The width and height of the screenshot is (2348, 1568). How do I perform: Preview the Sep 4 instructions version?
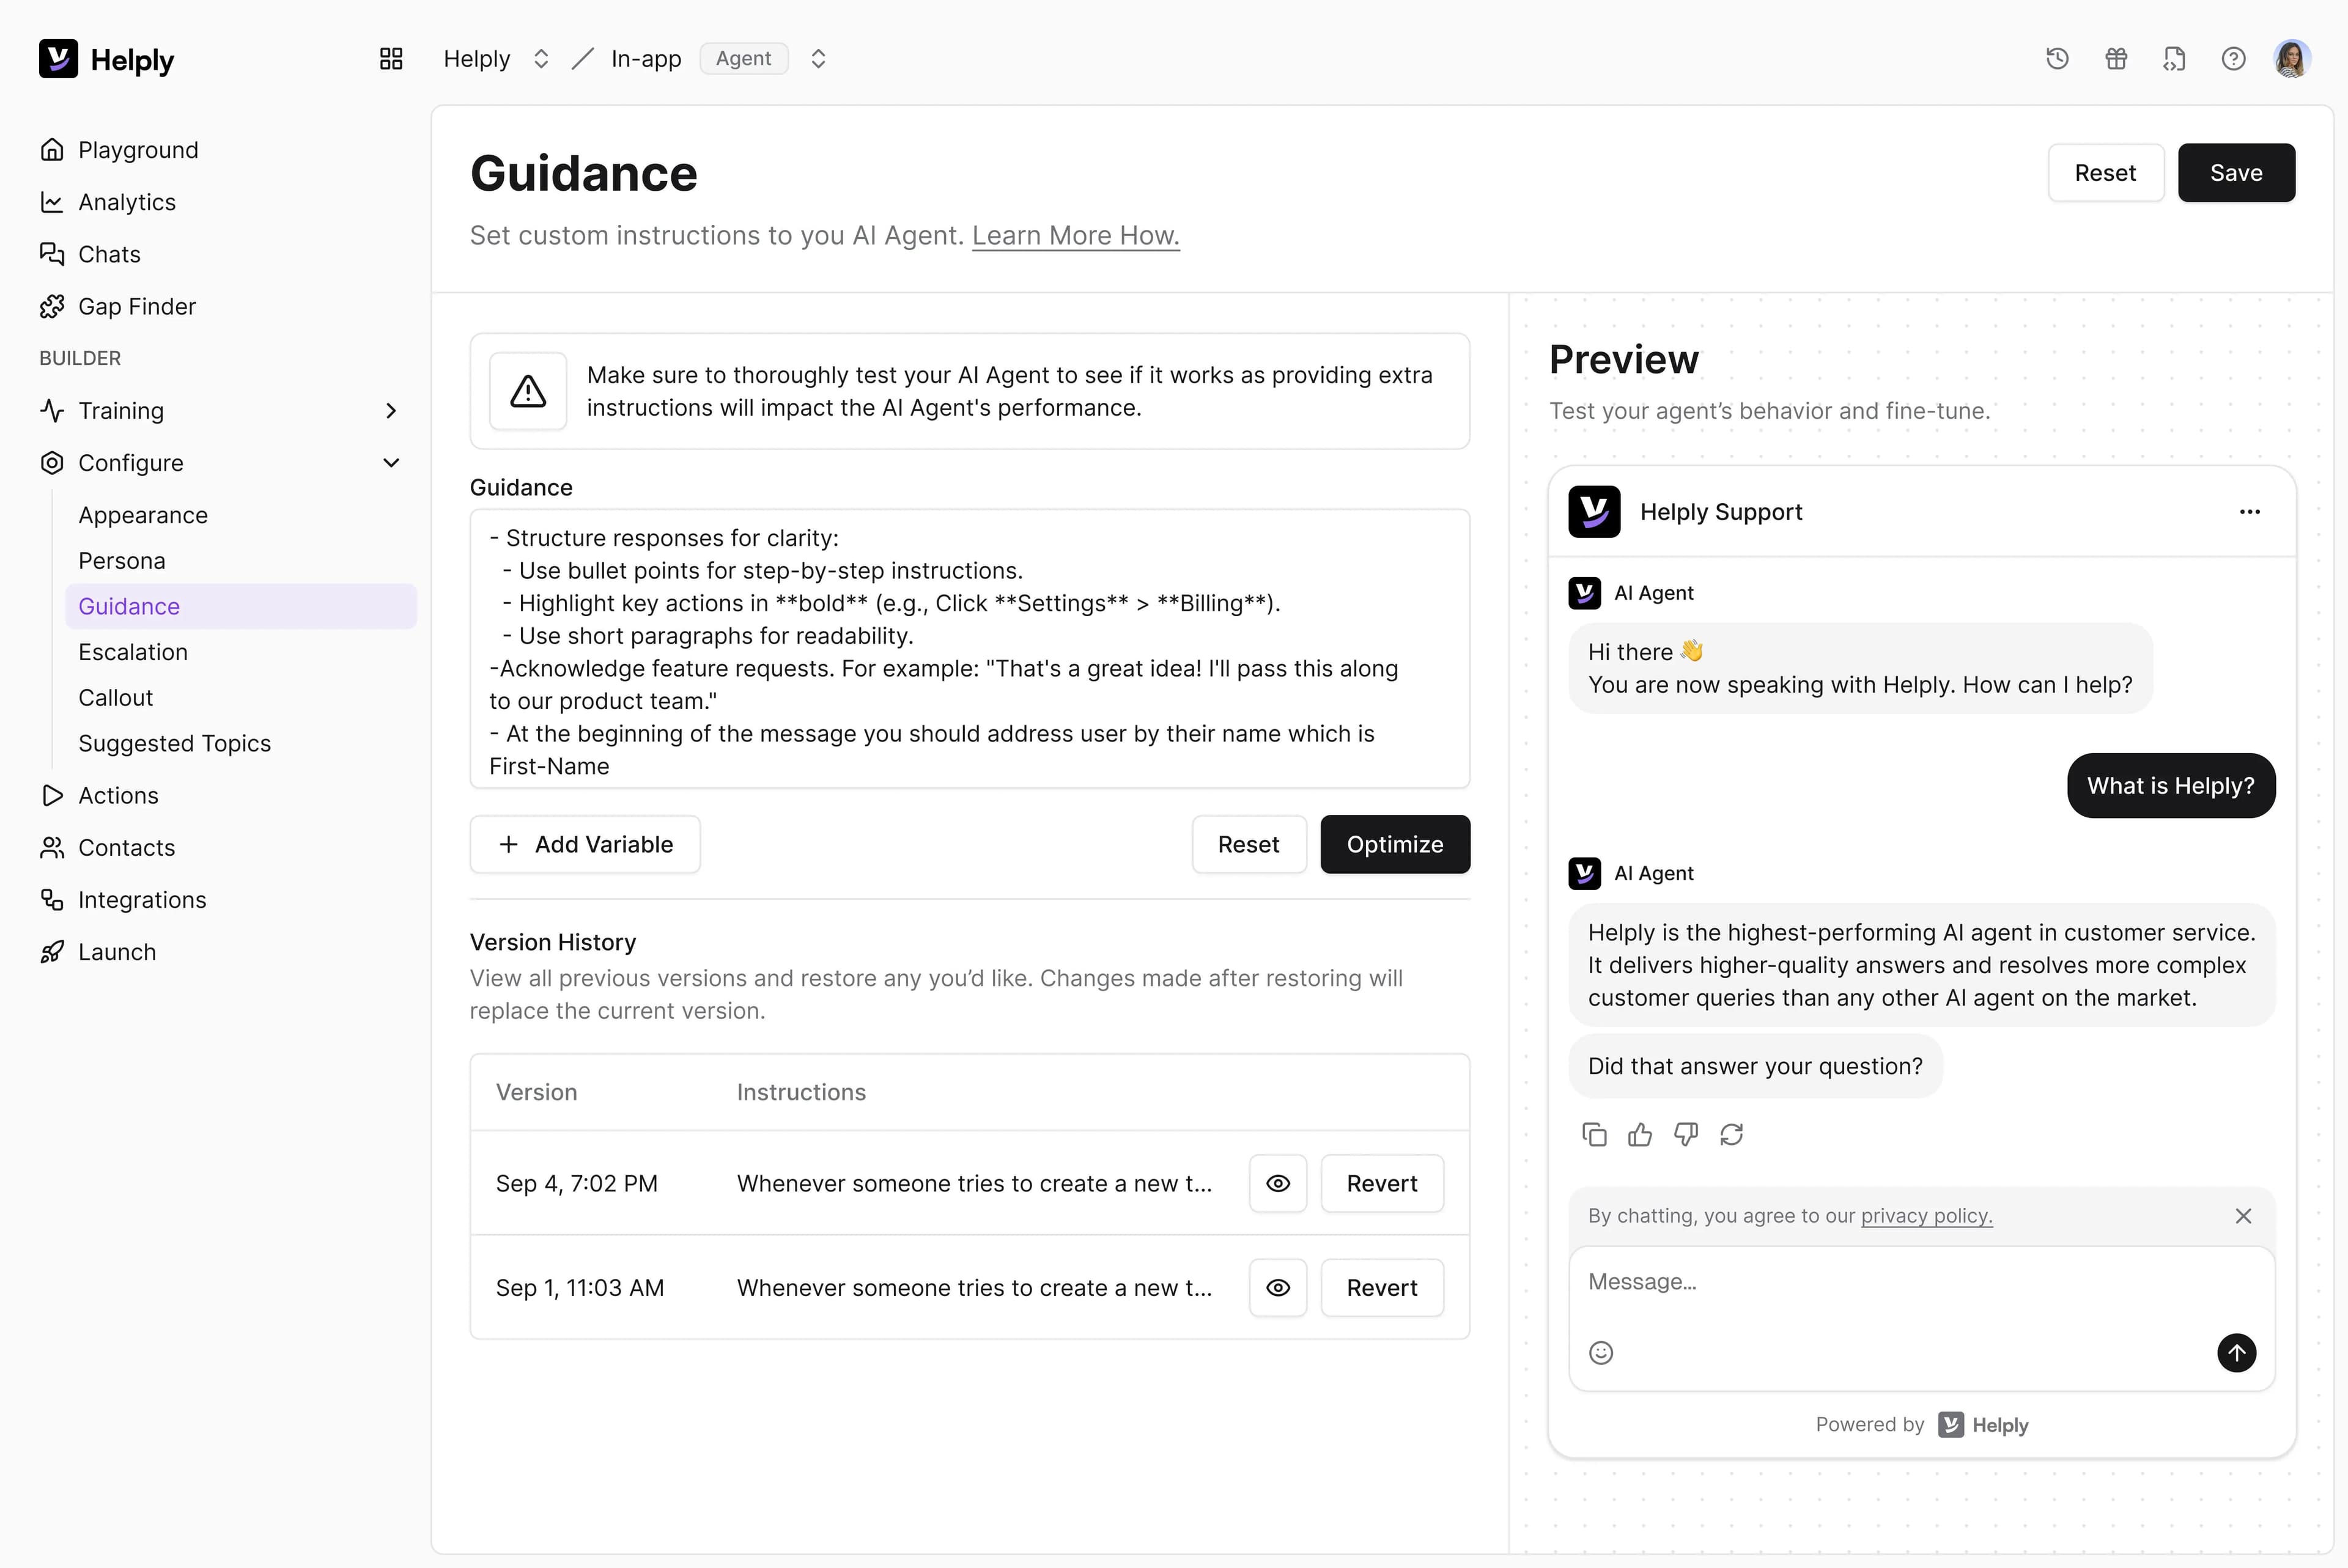pyautogui.click(x=1277, y=1183)
